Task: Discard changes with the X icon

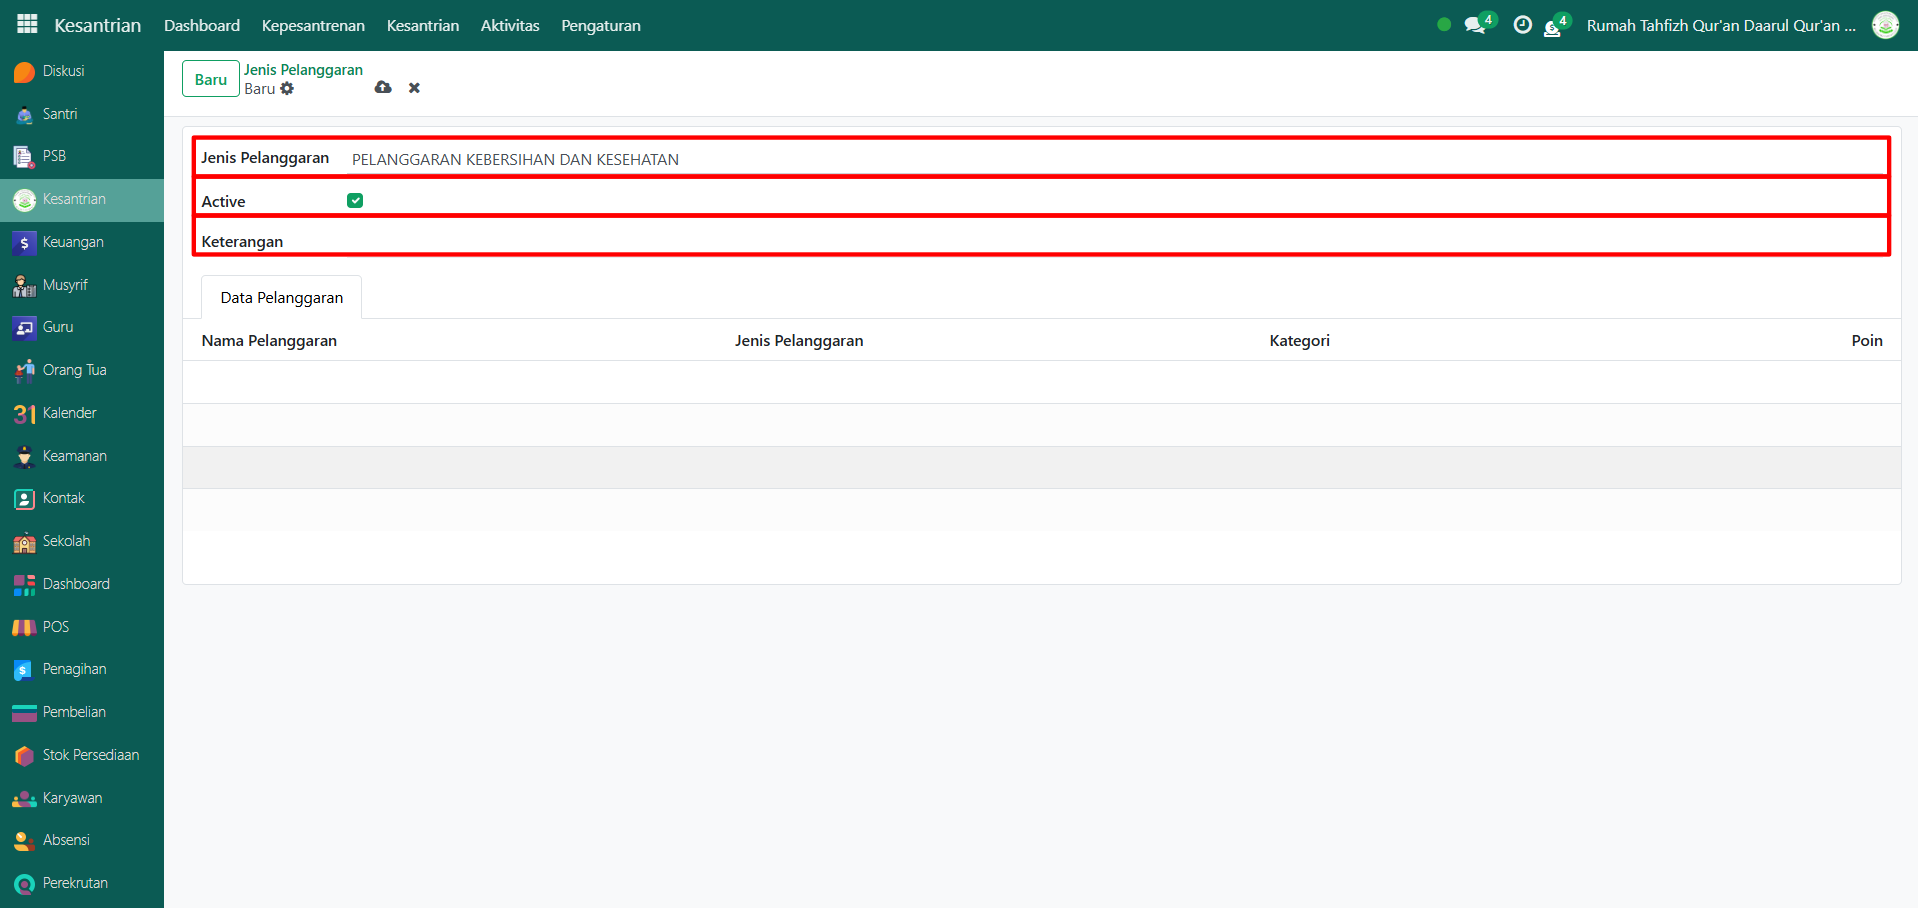Action: pos(414,88)
